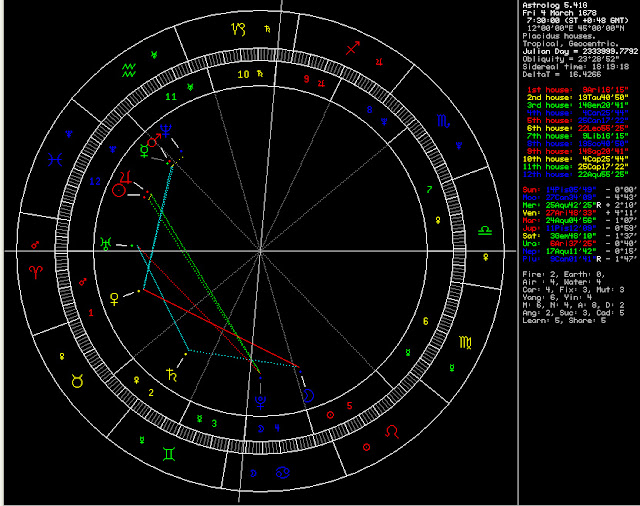Select the 'Fire: 2, Earth: 0,' summary line

click(564, 275)
